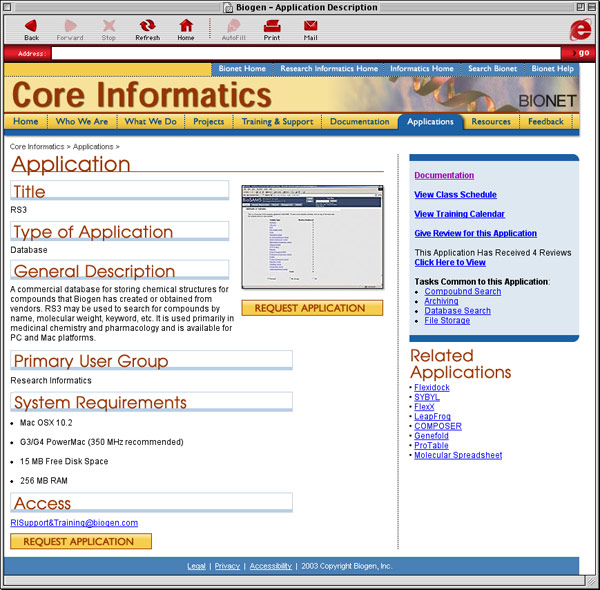
Task: Click the Refresh icon
Action: pos(147,26)
